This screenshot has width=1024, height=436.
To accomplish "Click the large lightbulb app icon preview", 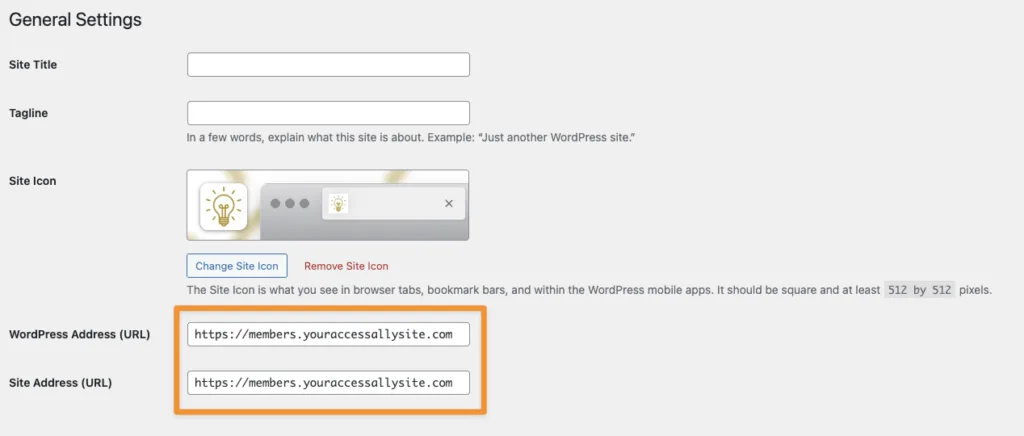I will click(223, 206).
